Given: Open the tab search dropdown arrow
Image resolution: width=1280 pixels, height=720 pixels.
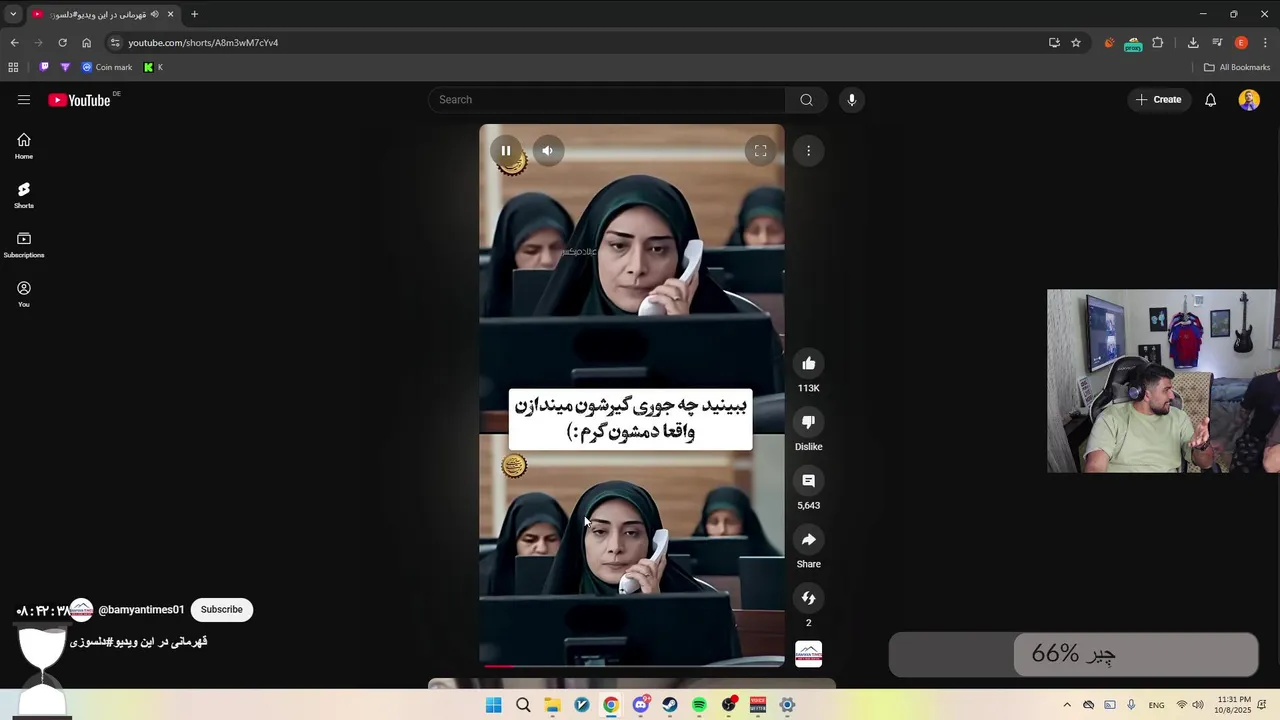Looking at the screenshot, I should pos(13,14).
